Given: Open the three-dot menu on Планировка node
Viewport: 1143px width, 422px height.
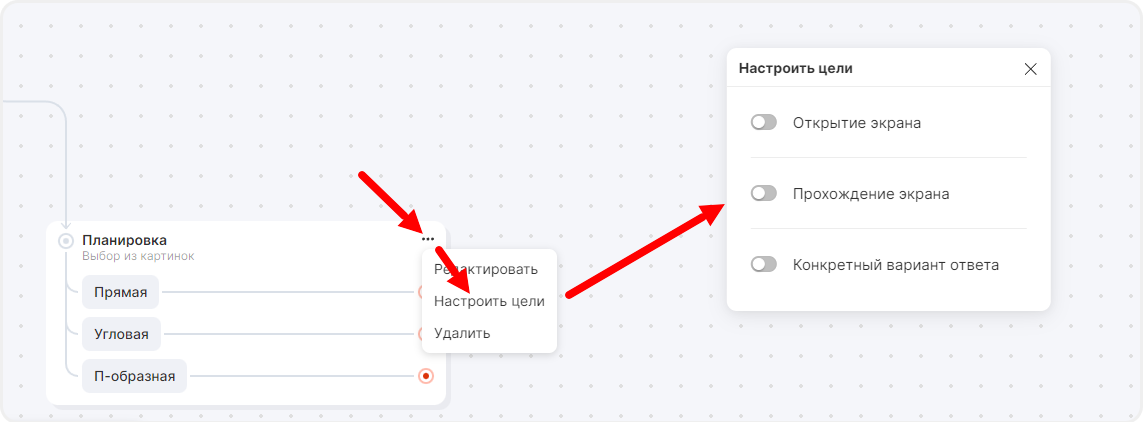Looking at the screenshot, I should pos(428,239).
